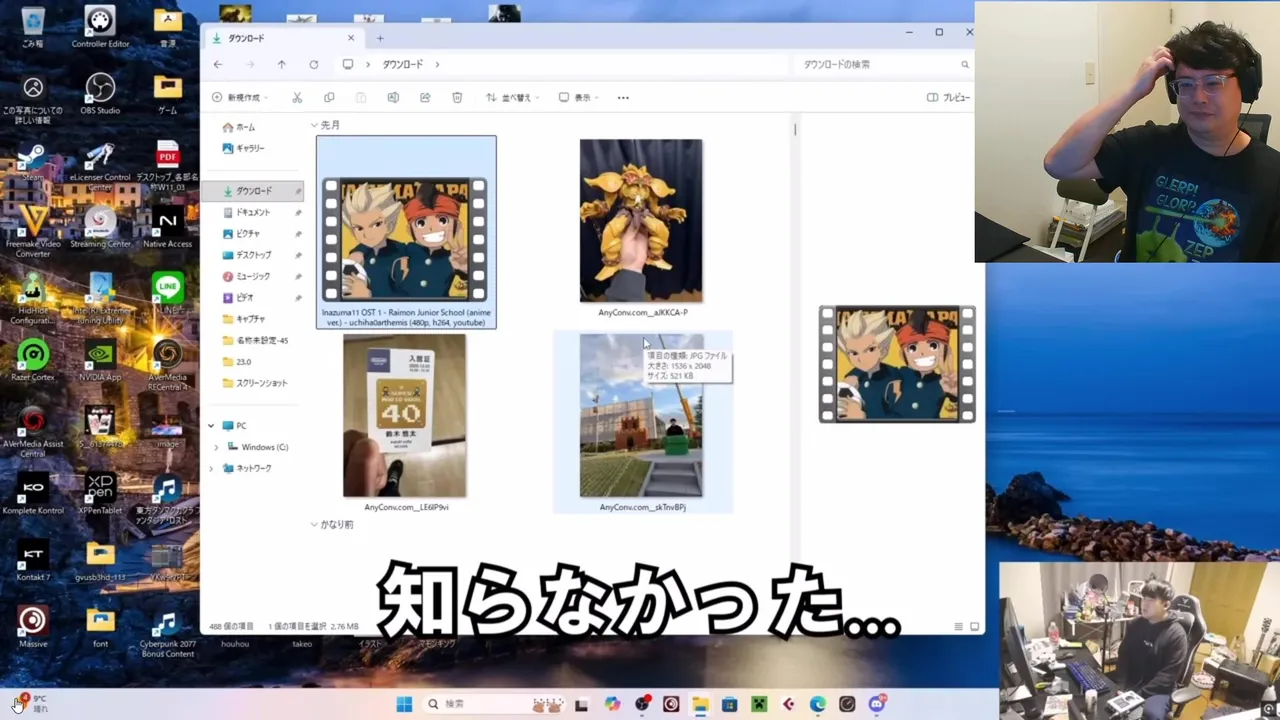Select ホーム in navigation pane
The height and width of the screenshot is (720, 1280).
point(240,127)
